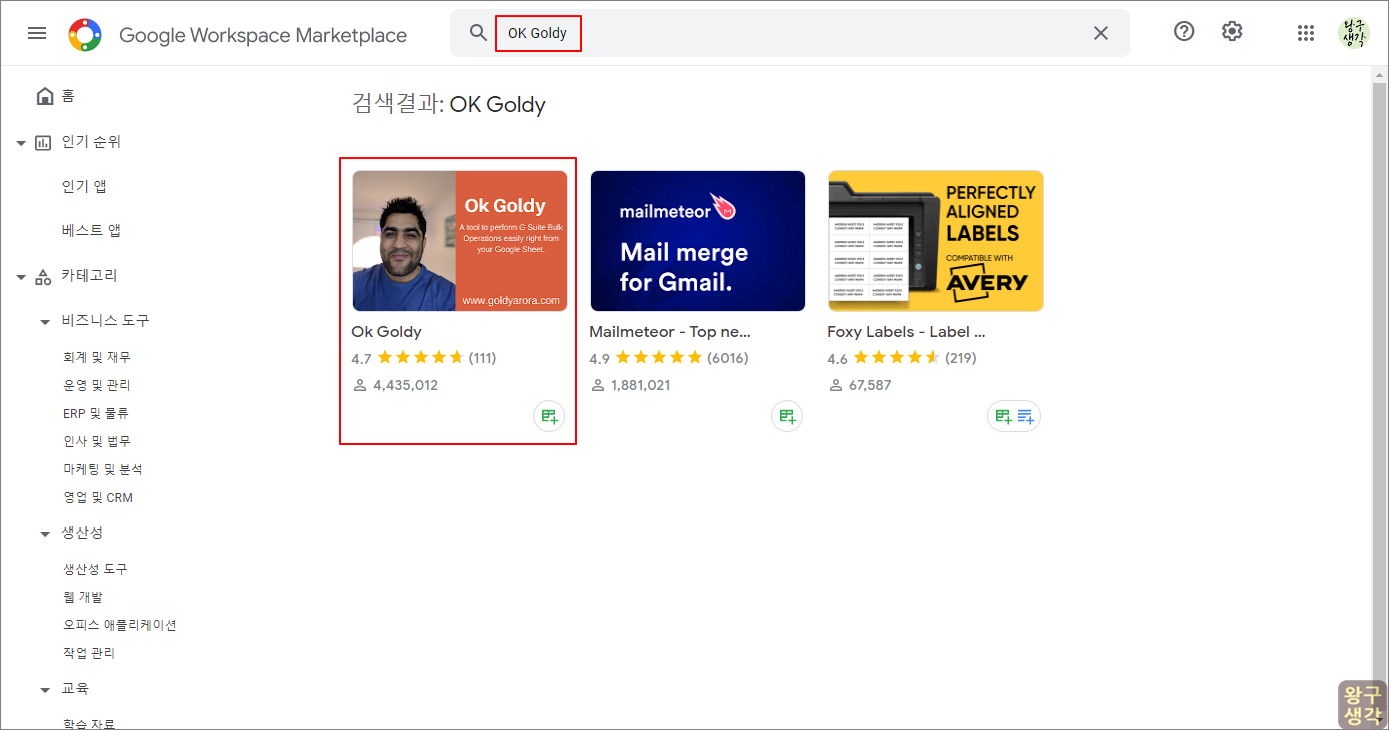Click the Sheets add-on icon under Ok Goldy
This screenshot has width=1389, height=730.
click(x=549, y=416)
